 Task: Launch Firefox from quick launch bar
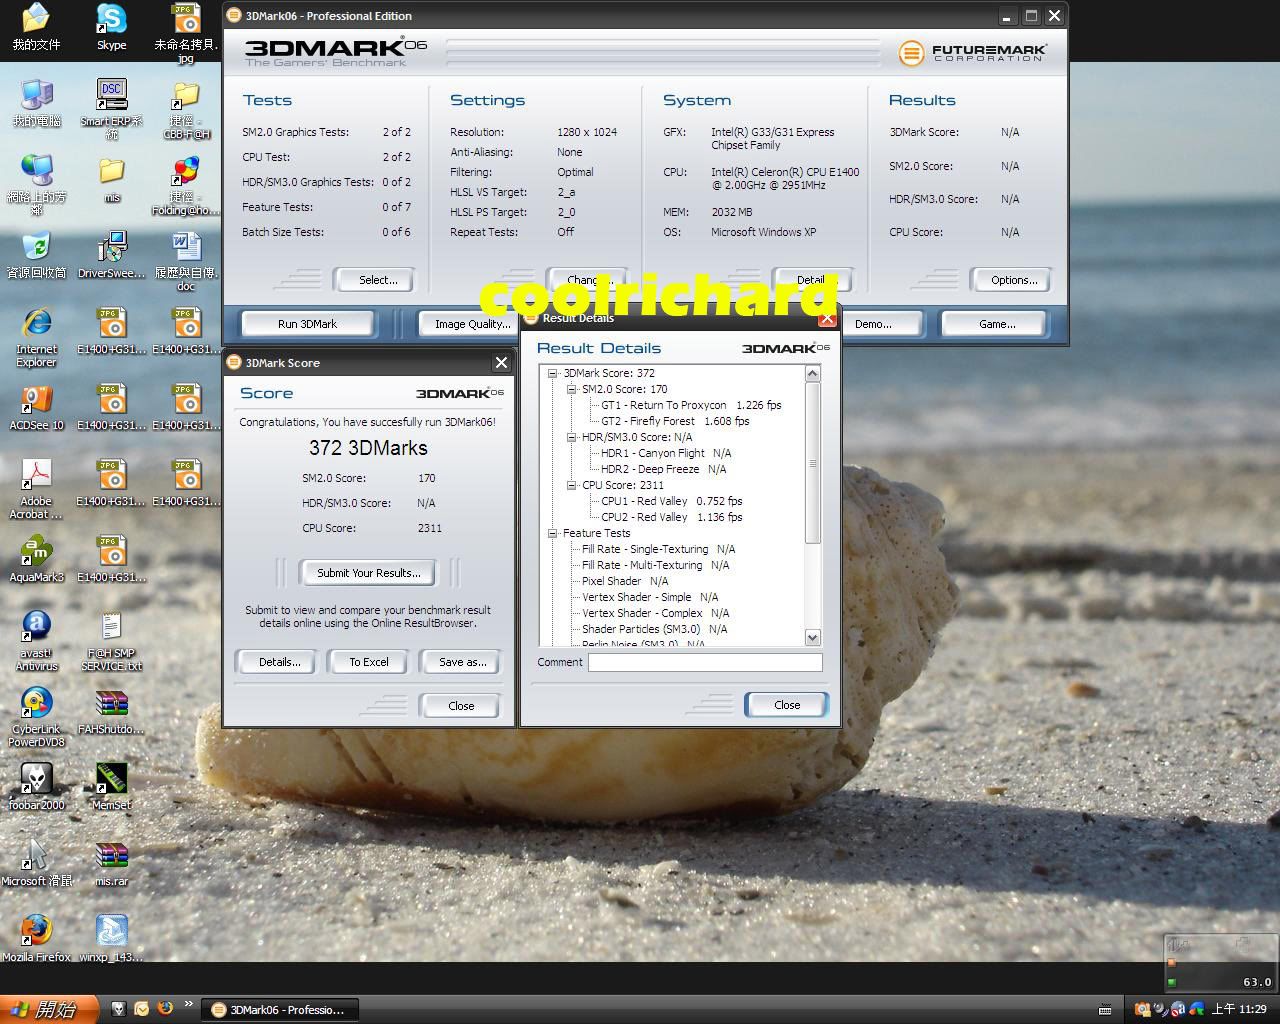pyautogui.click(x=165, y=1009)
